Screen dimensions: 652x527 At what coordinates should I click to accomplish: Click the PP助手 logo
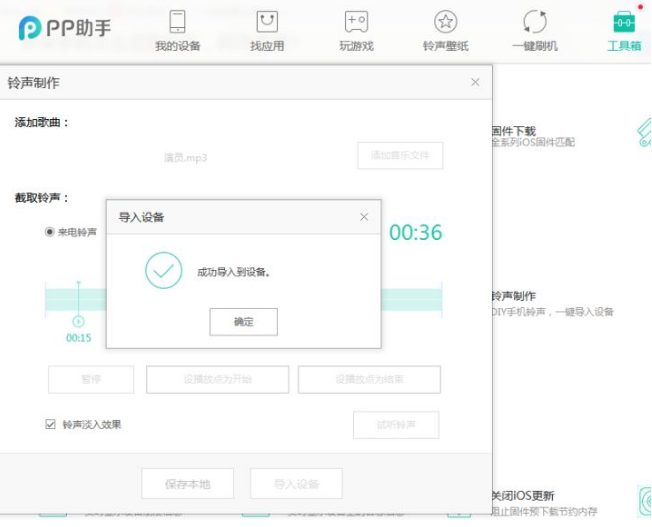click(65, 28)
